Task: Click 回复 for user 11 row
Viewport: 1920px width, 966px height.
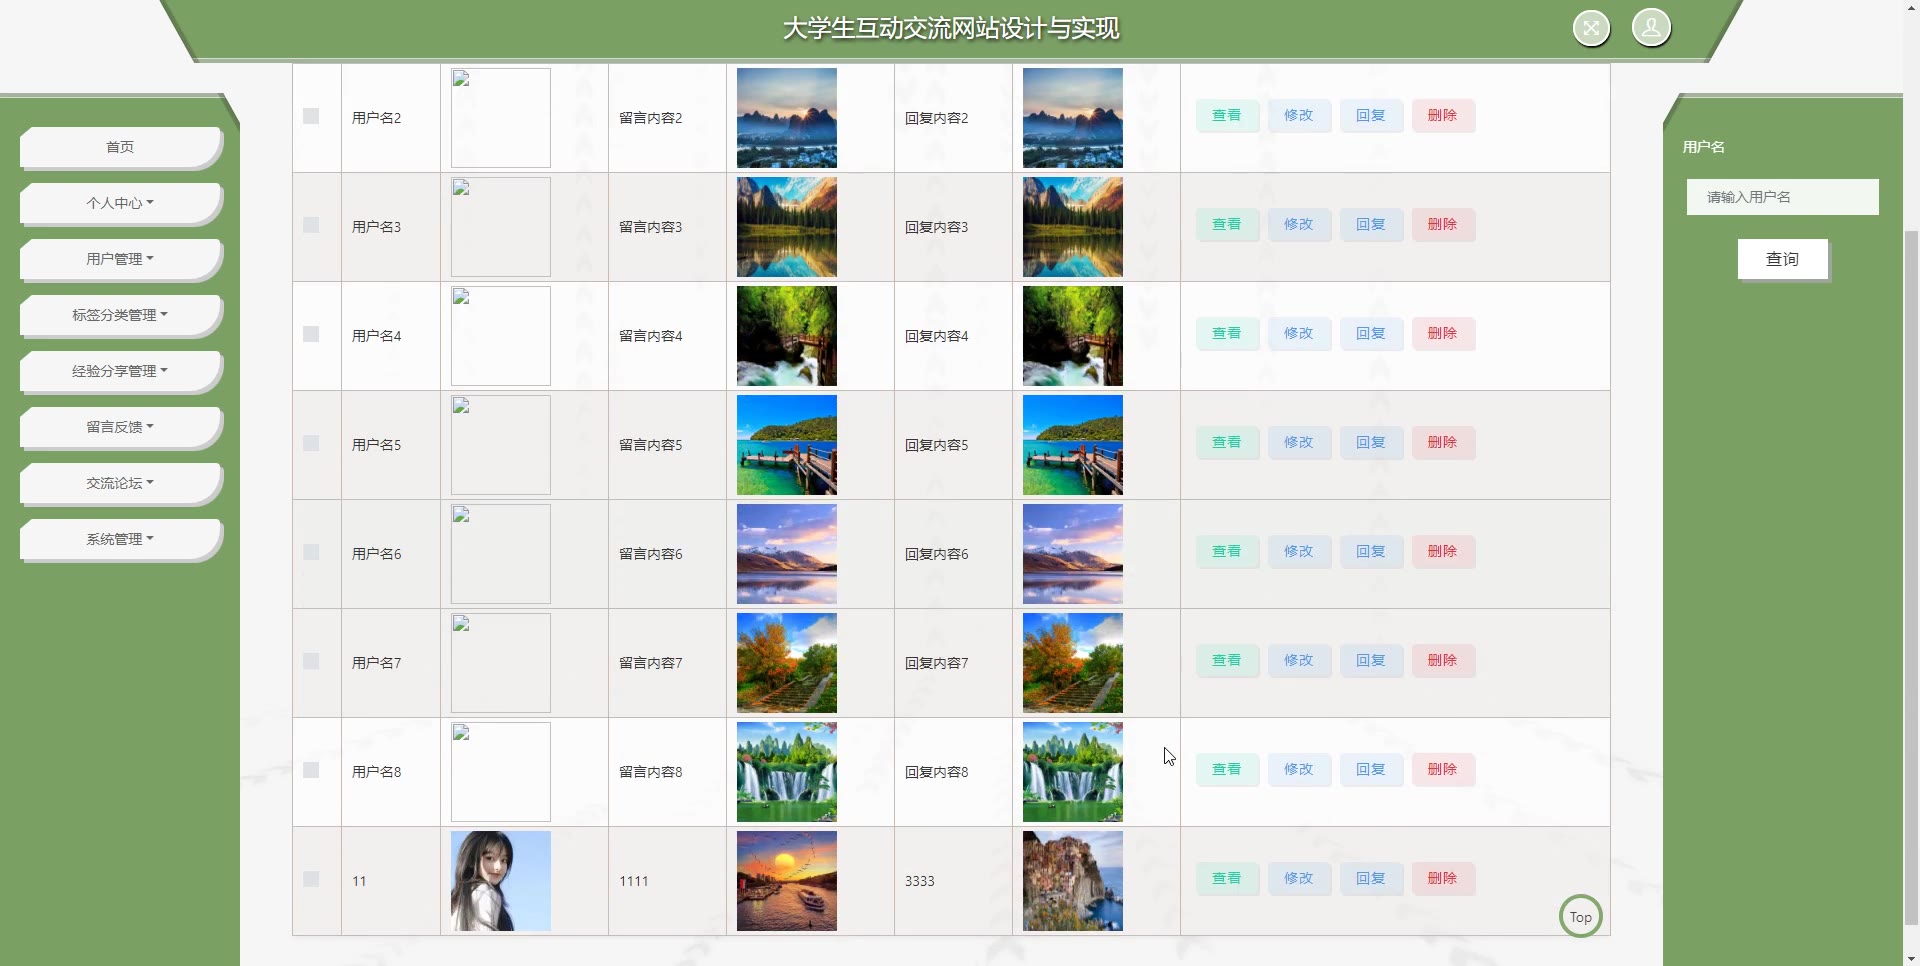Action: click(x=1371, y=878)
